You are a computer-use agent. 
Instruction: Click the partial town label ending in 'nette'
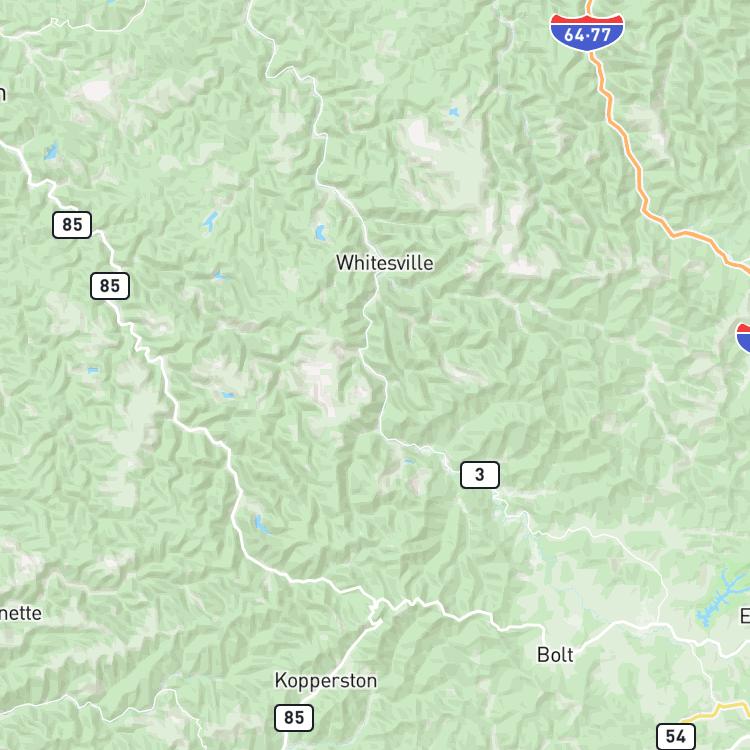point(21,613)
